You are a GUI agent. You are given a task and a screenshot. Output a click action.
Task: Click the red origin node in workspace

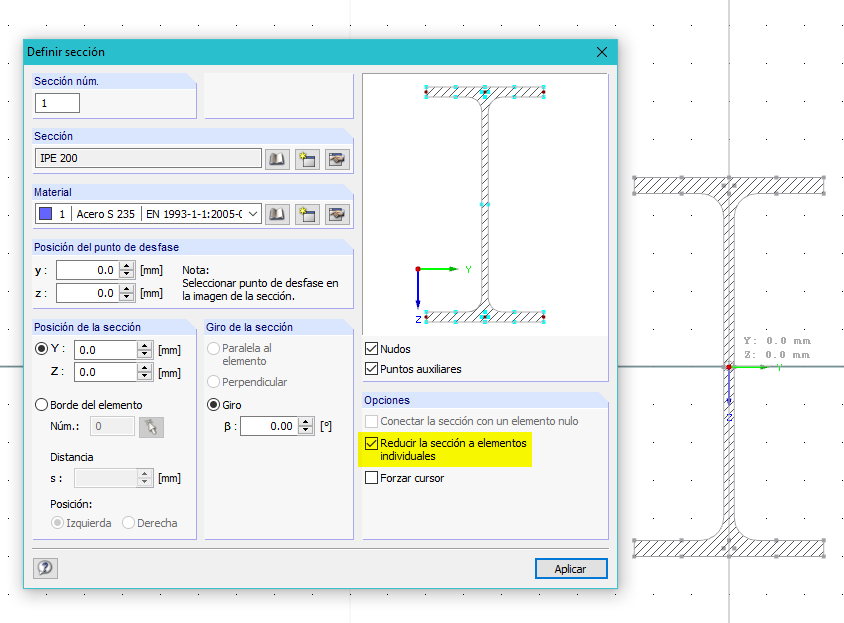point(729,367)
